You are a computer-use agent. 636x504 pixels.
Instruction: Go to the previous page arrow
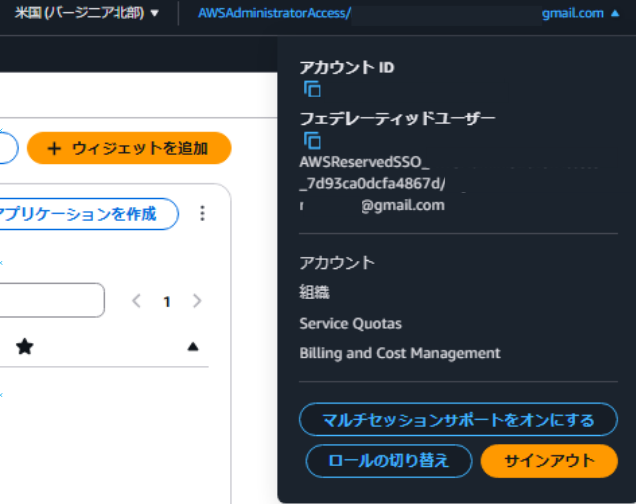[137, 301]
